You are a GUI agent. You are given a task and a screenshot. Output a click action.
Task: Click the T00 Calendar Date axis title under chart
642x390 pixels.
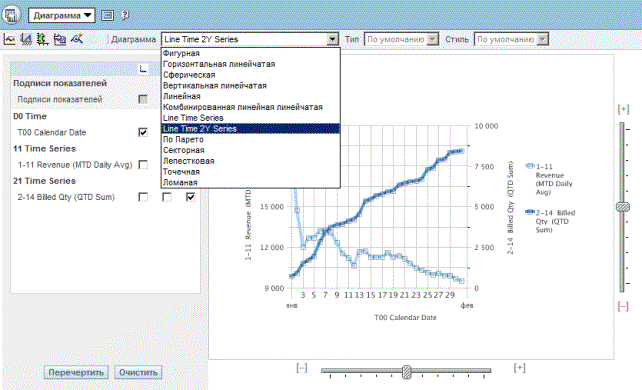405,317
